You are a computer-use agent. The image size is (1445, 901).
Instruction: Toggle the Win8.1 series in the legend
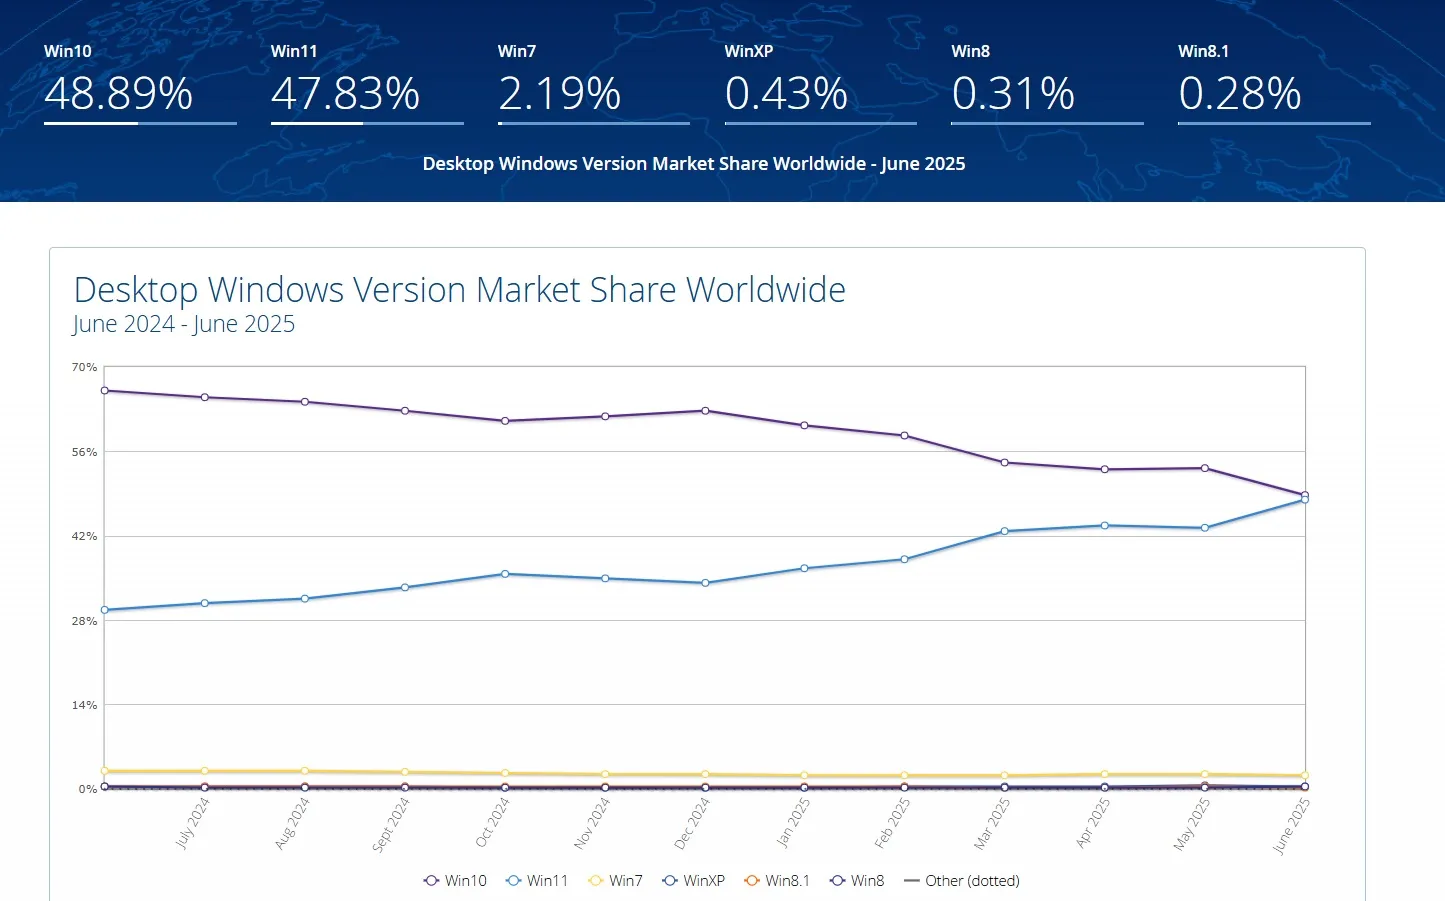click(777, 881)
